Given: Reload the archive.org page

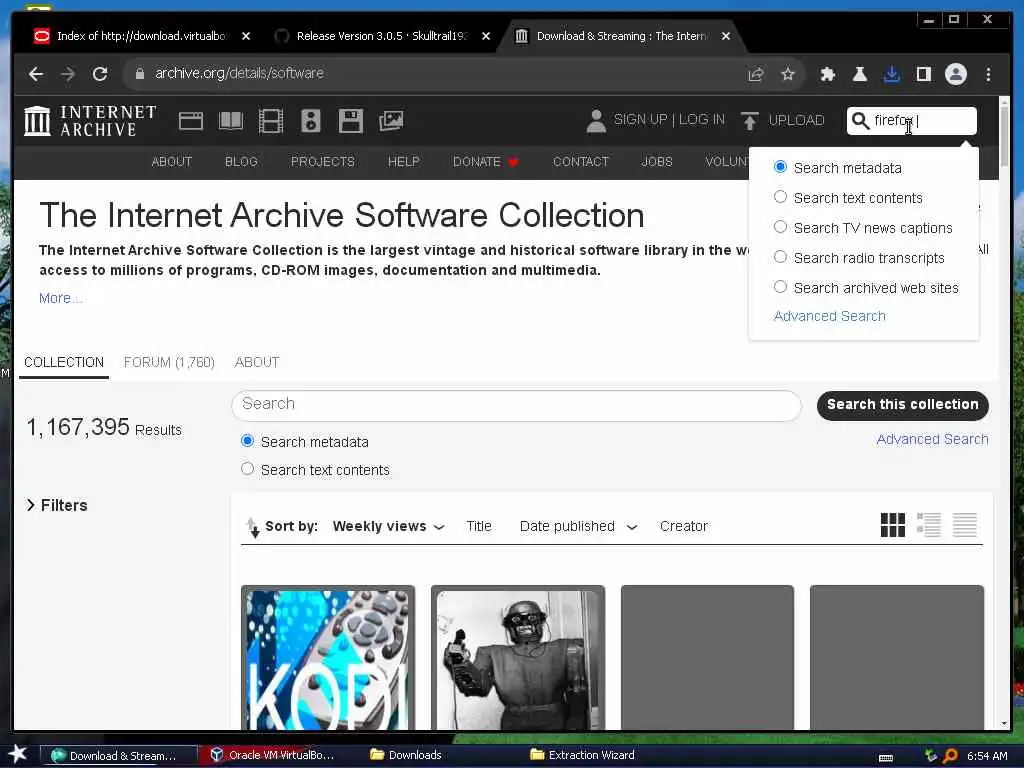Looking at the screenshot, I should pyautogui.click(x=100, y=74).
